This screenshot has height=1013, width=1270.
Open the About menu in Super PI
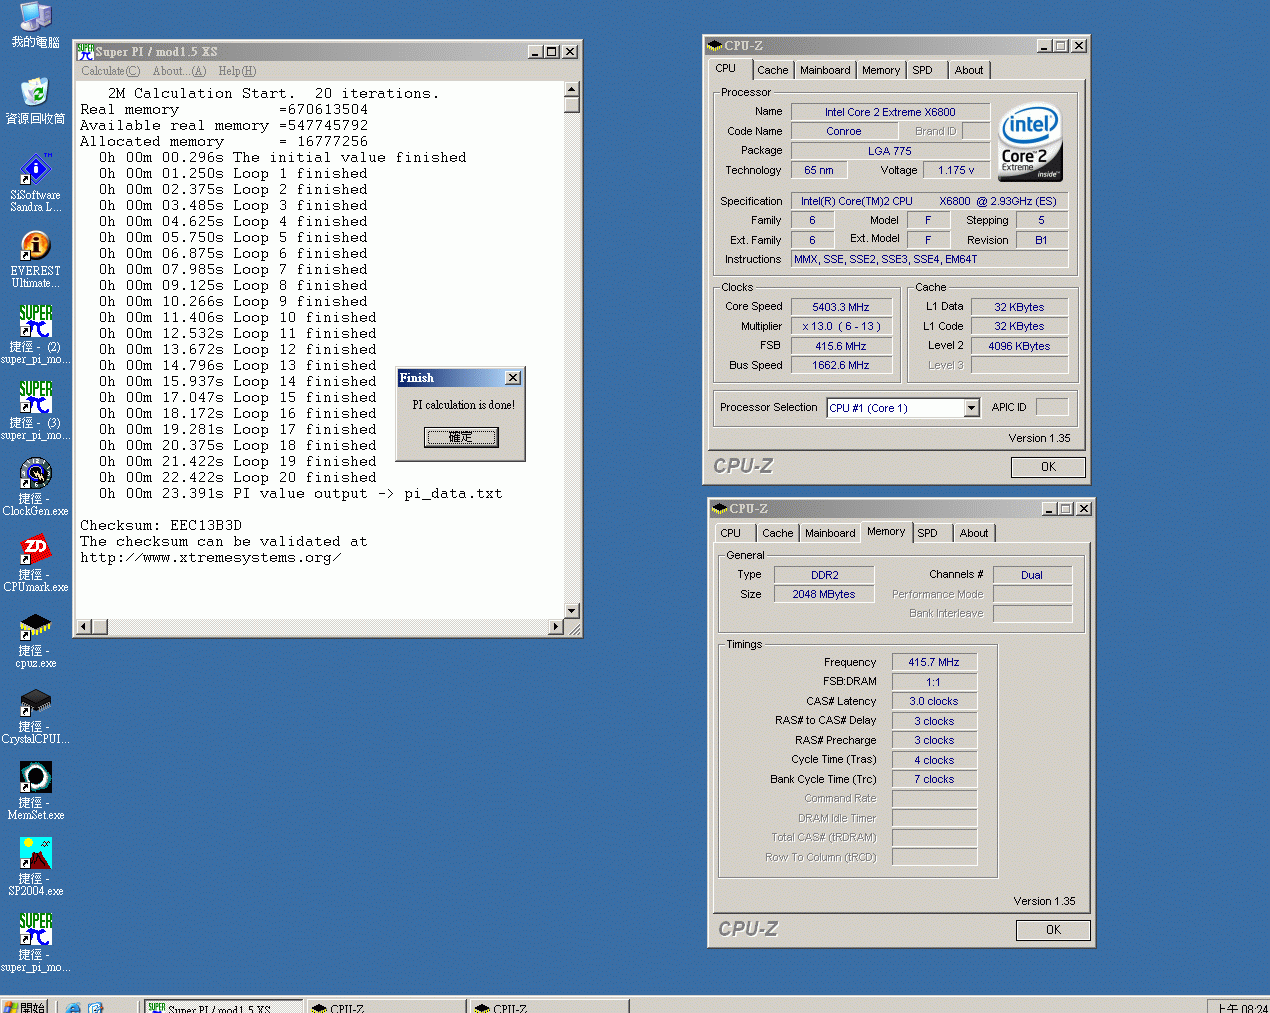tap(179, 71)
